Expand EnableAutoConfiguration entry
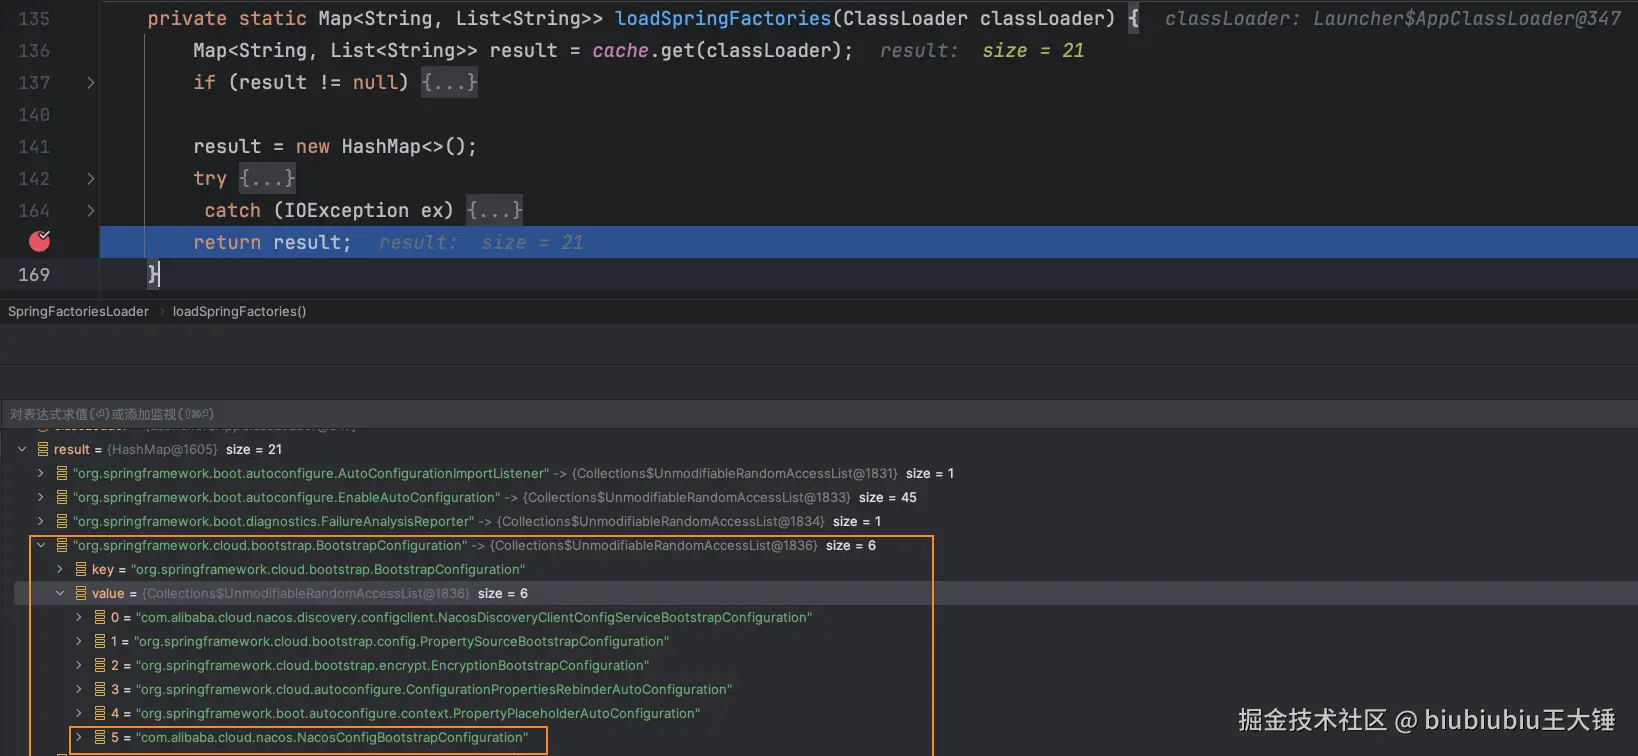1638x756 pixels. click(41, 497)
